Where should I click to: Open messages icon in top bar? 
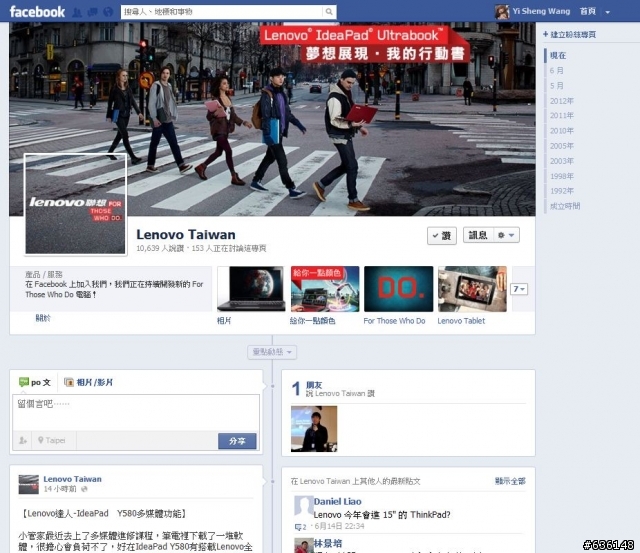[x=92, y=12]
